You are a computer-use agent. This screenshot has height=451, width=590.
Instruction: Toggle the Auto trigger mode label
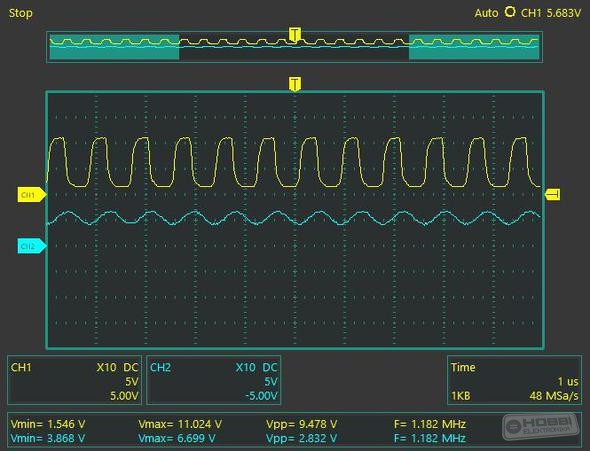pos(486,13)
